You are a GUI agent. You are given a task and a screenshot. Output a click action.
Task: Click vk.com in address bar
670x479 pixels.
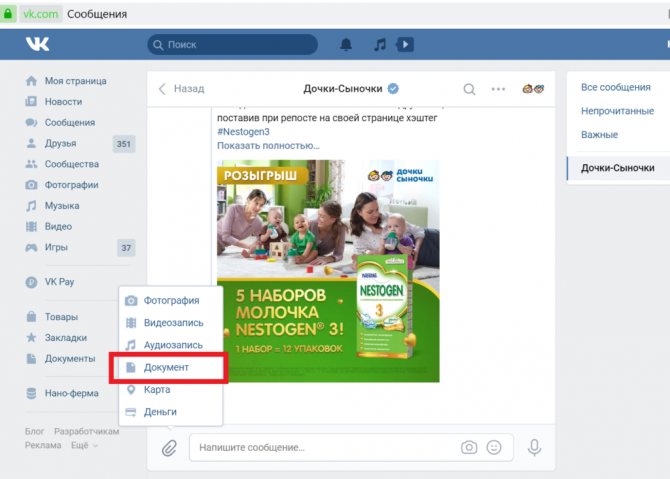[x=41, y=14]
